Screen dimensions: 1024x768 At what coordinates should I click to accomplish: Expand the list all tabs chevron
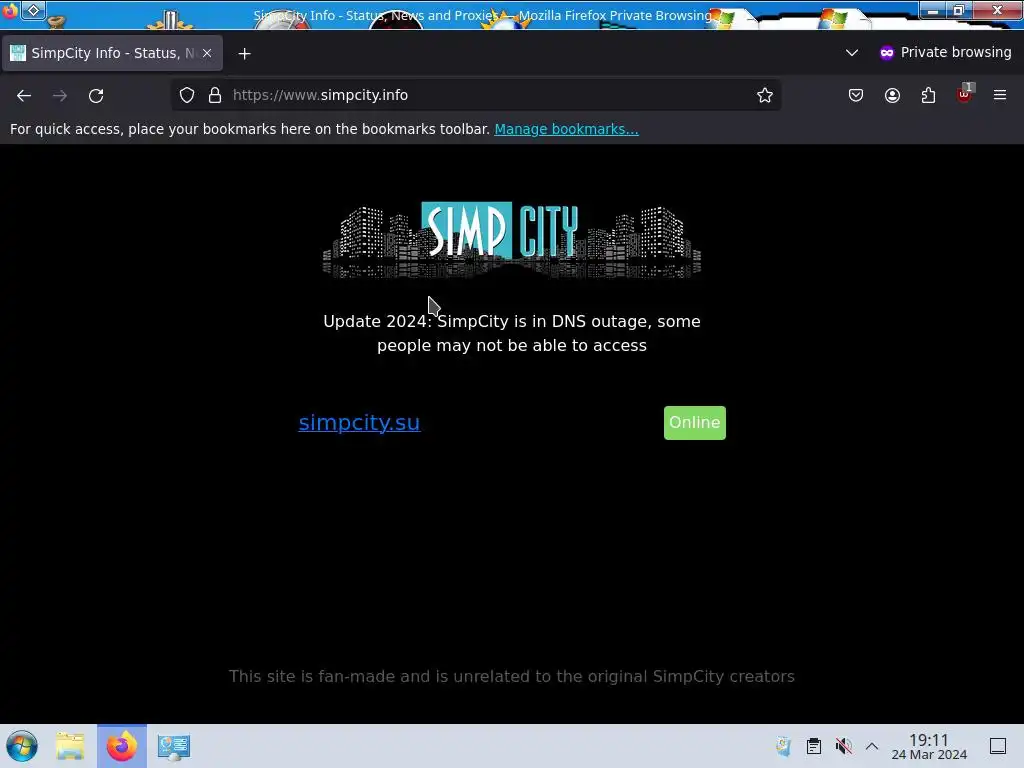pos(852,52)
